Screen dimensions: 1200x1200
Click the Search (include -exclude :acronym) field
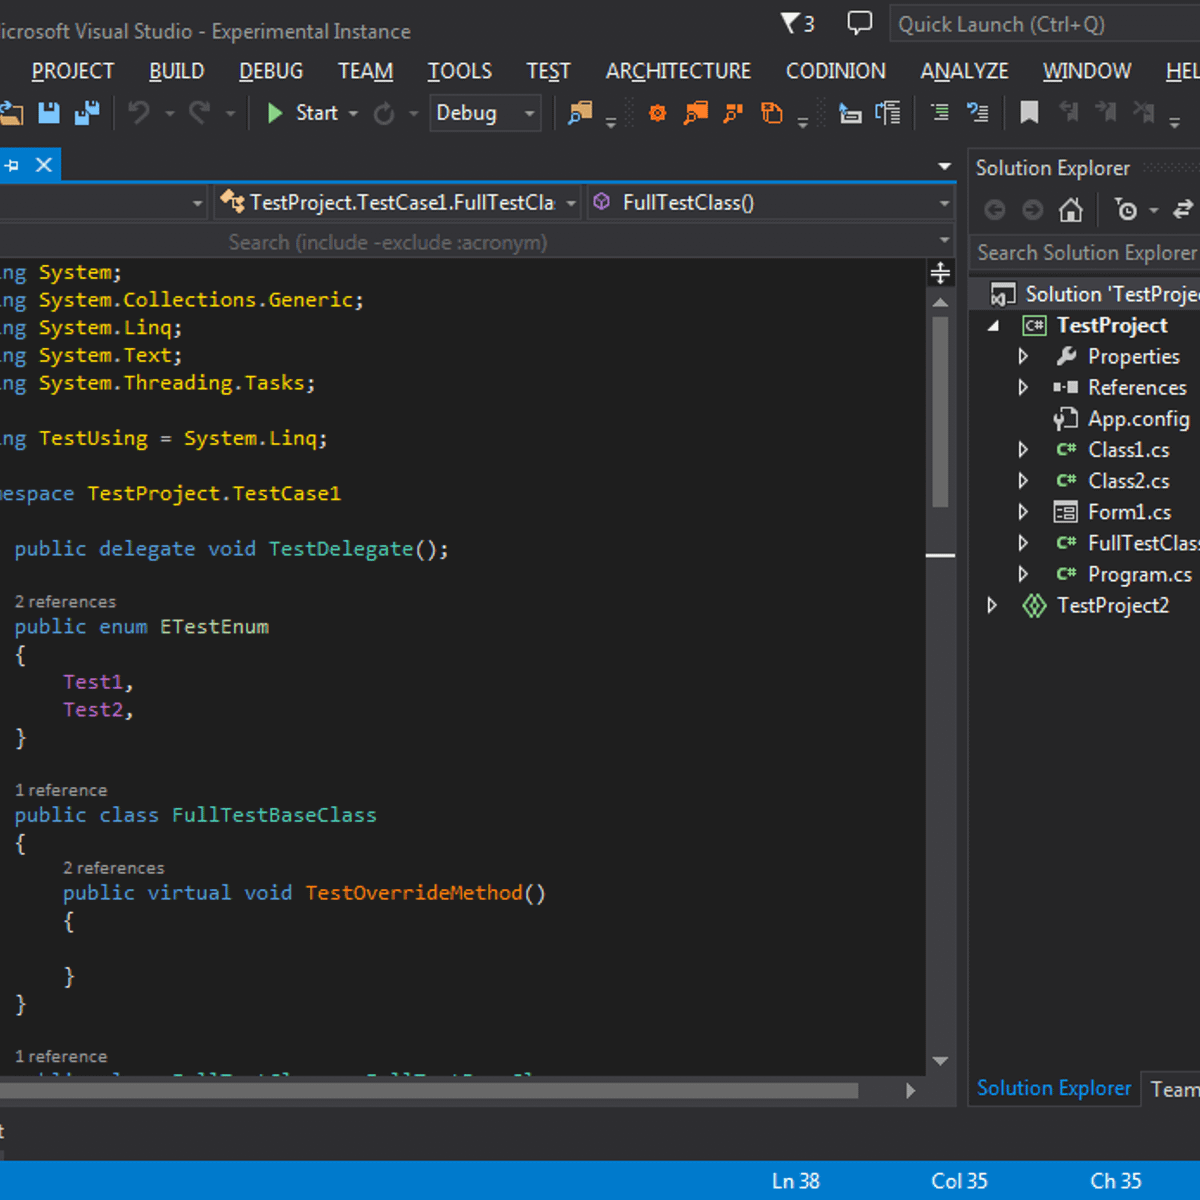click(477, 242)
